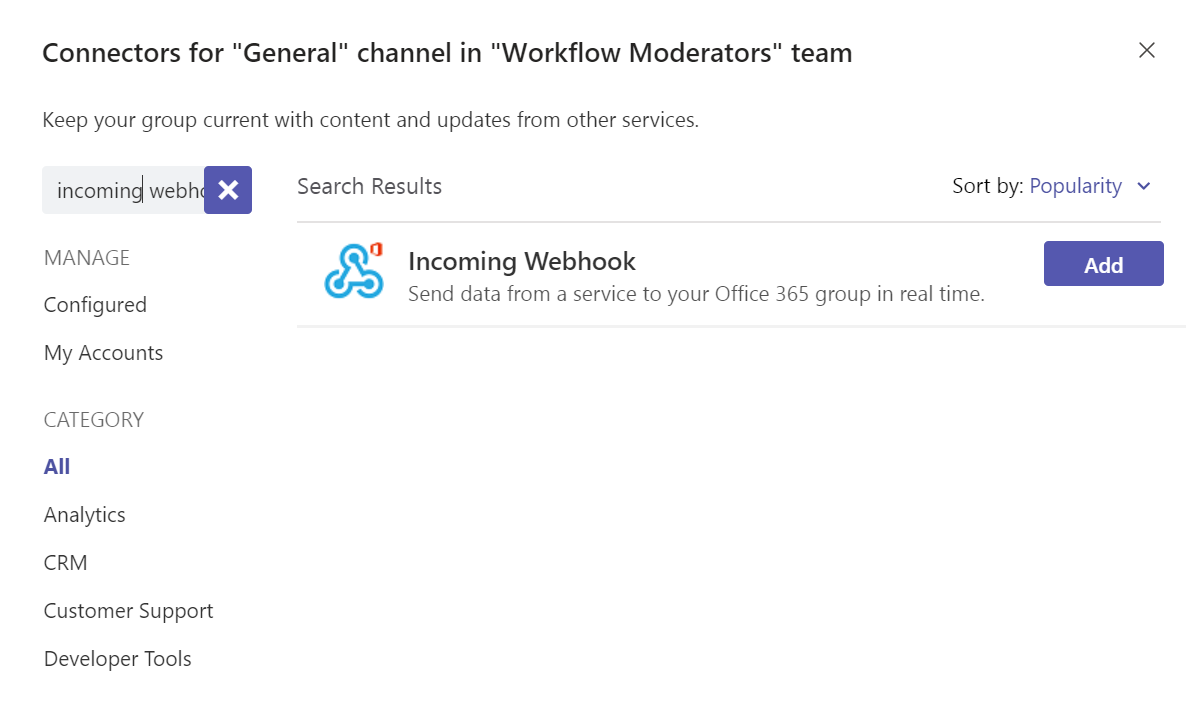Select the currently active All filter
Screen dimensions: 1186x722
[x=56, y=466]
